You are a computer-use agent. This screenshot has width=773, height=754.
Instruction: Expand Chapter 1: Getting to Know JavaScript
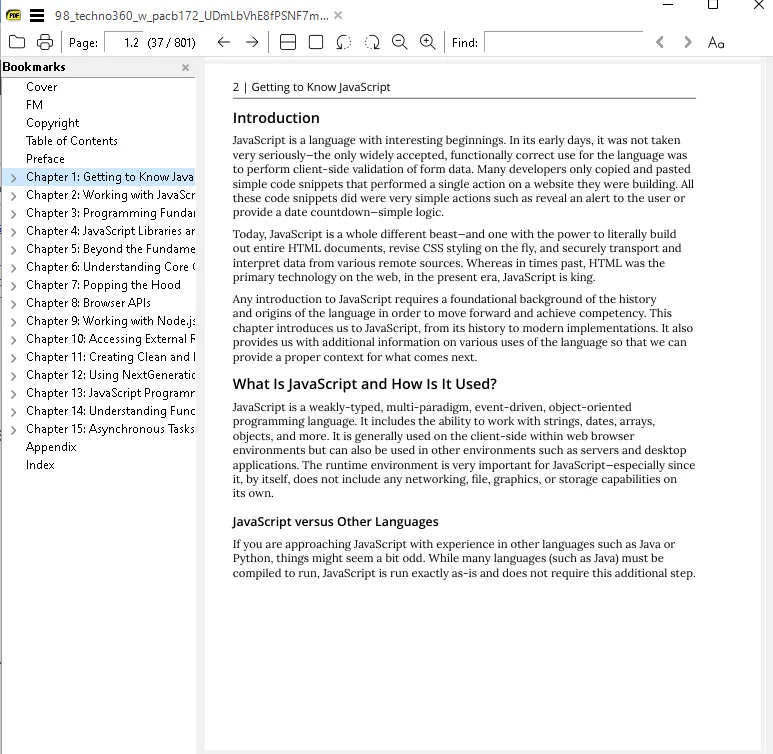(13, 178)
